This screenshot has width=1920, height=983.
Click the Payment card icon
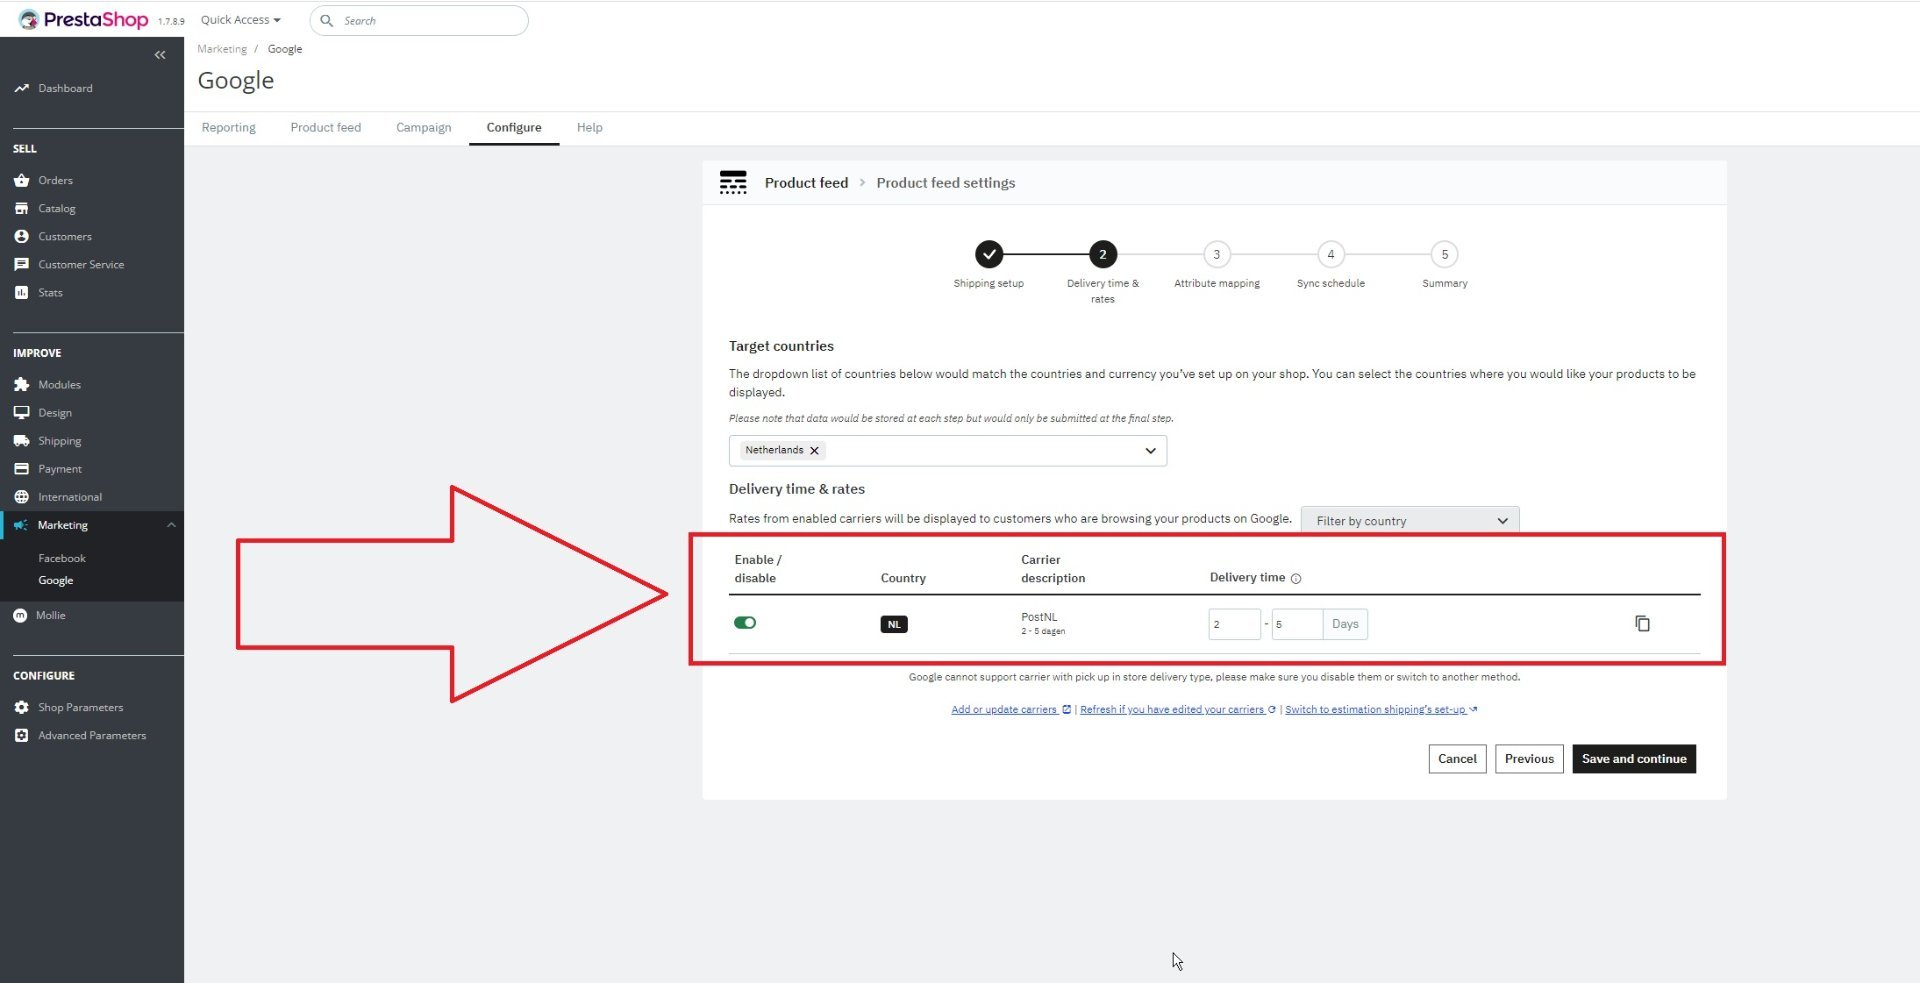pos(21,468)
